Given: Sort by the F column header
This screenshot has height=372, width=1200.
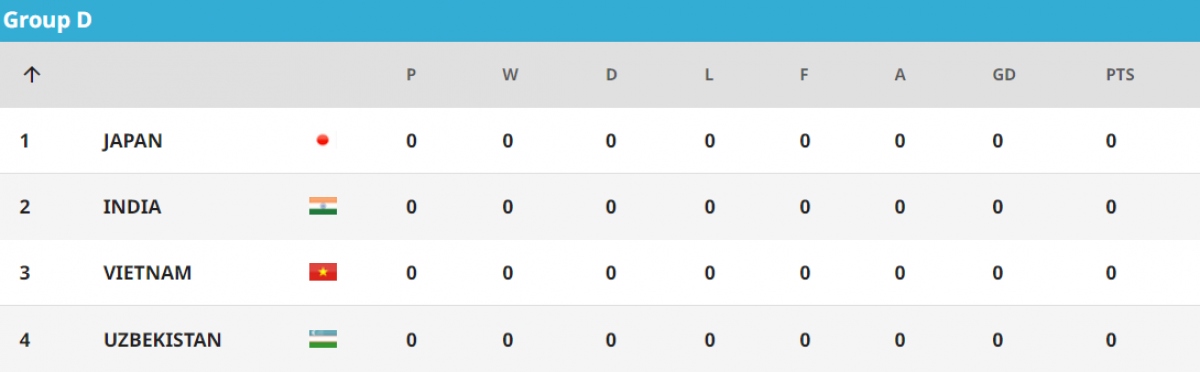Looking at the screenshot, I should pyautogui.click(x=804, y=75).
